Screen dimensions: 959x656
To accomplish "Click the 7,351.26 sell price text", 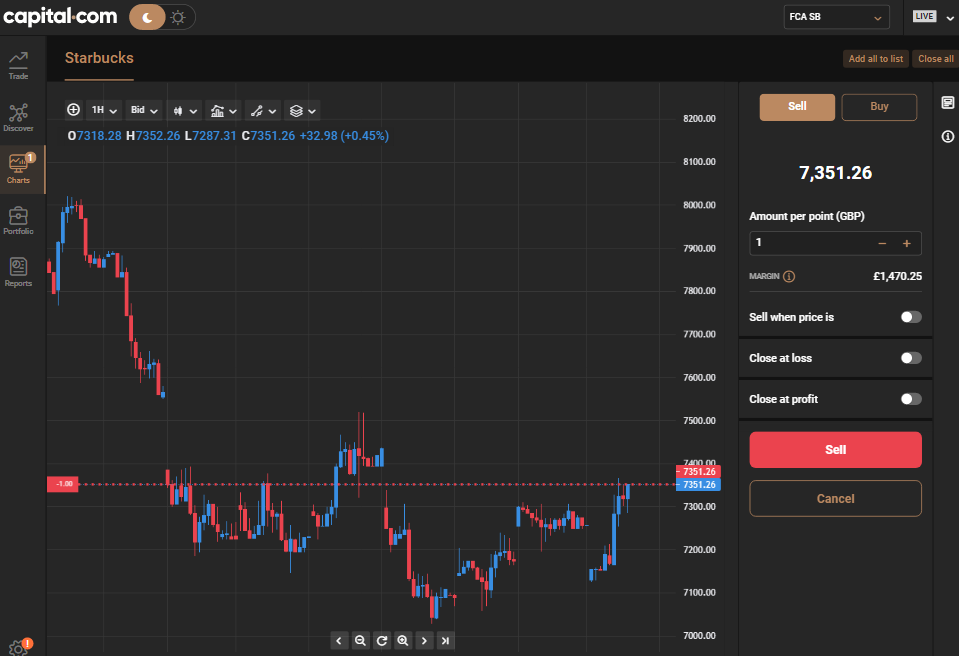I will point(835,173).
